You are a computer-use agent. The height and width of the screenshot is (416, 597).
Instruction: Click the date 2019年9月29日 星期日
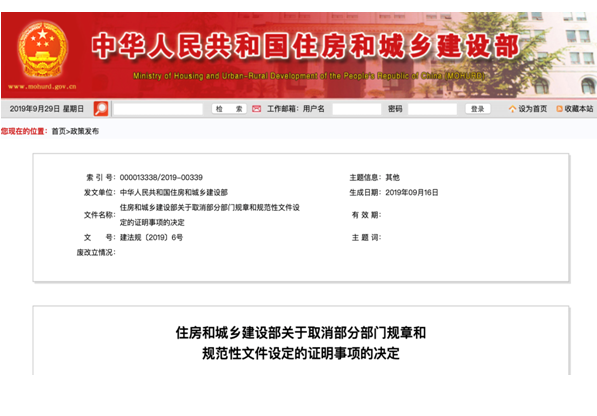click(46, 109)
